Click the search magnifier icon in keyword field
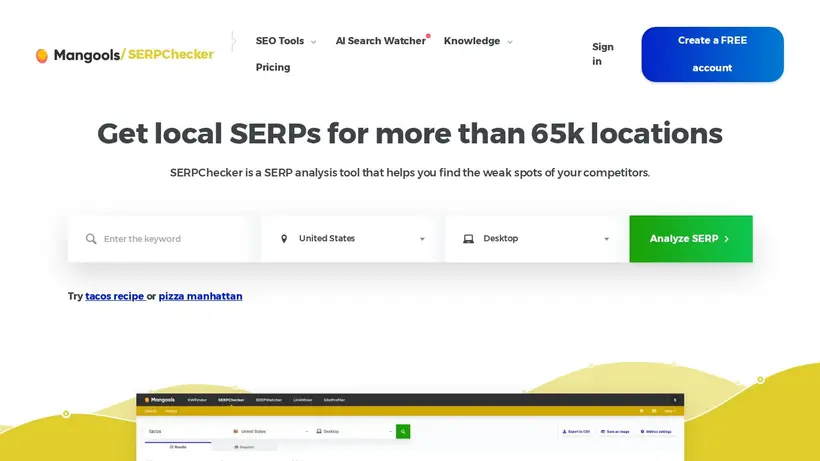This screenshot has height=461, width=820. coord(91,239)
